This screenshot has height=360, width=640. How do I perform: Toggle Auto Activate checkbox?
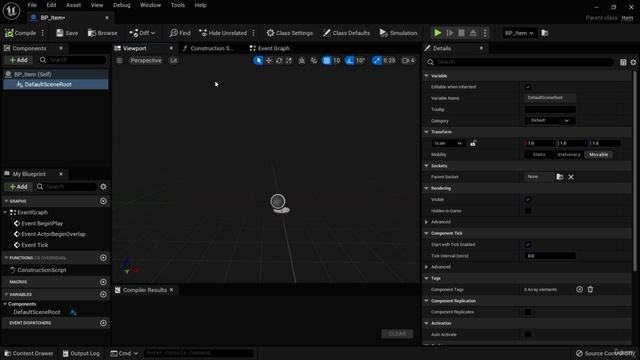click(x=528, y=334)
